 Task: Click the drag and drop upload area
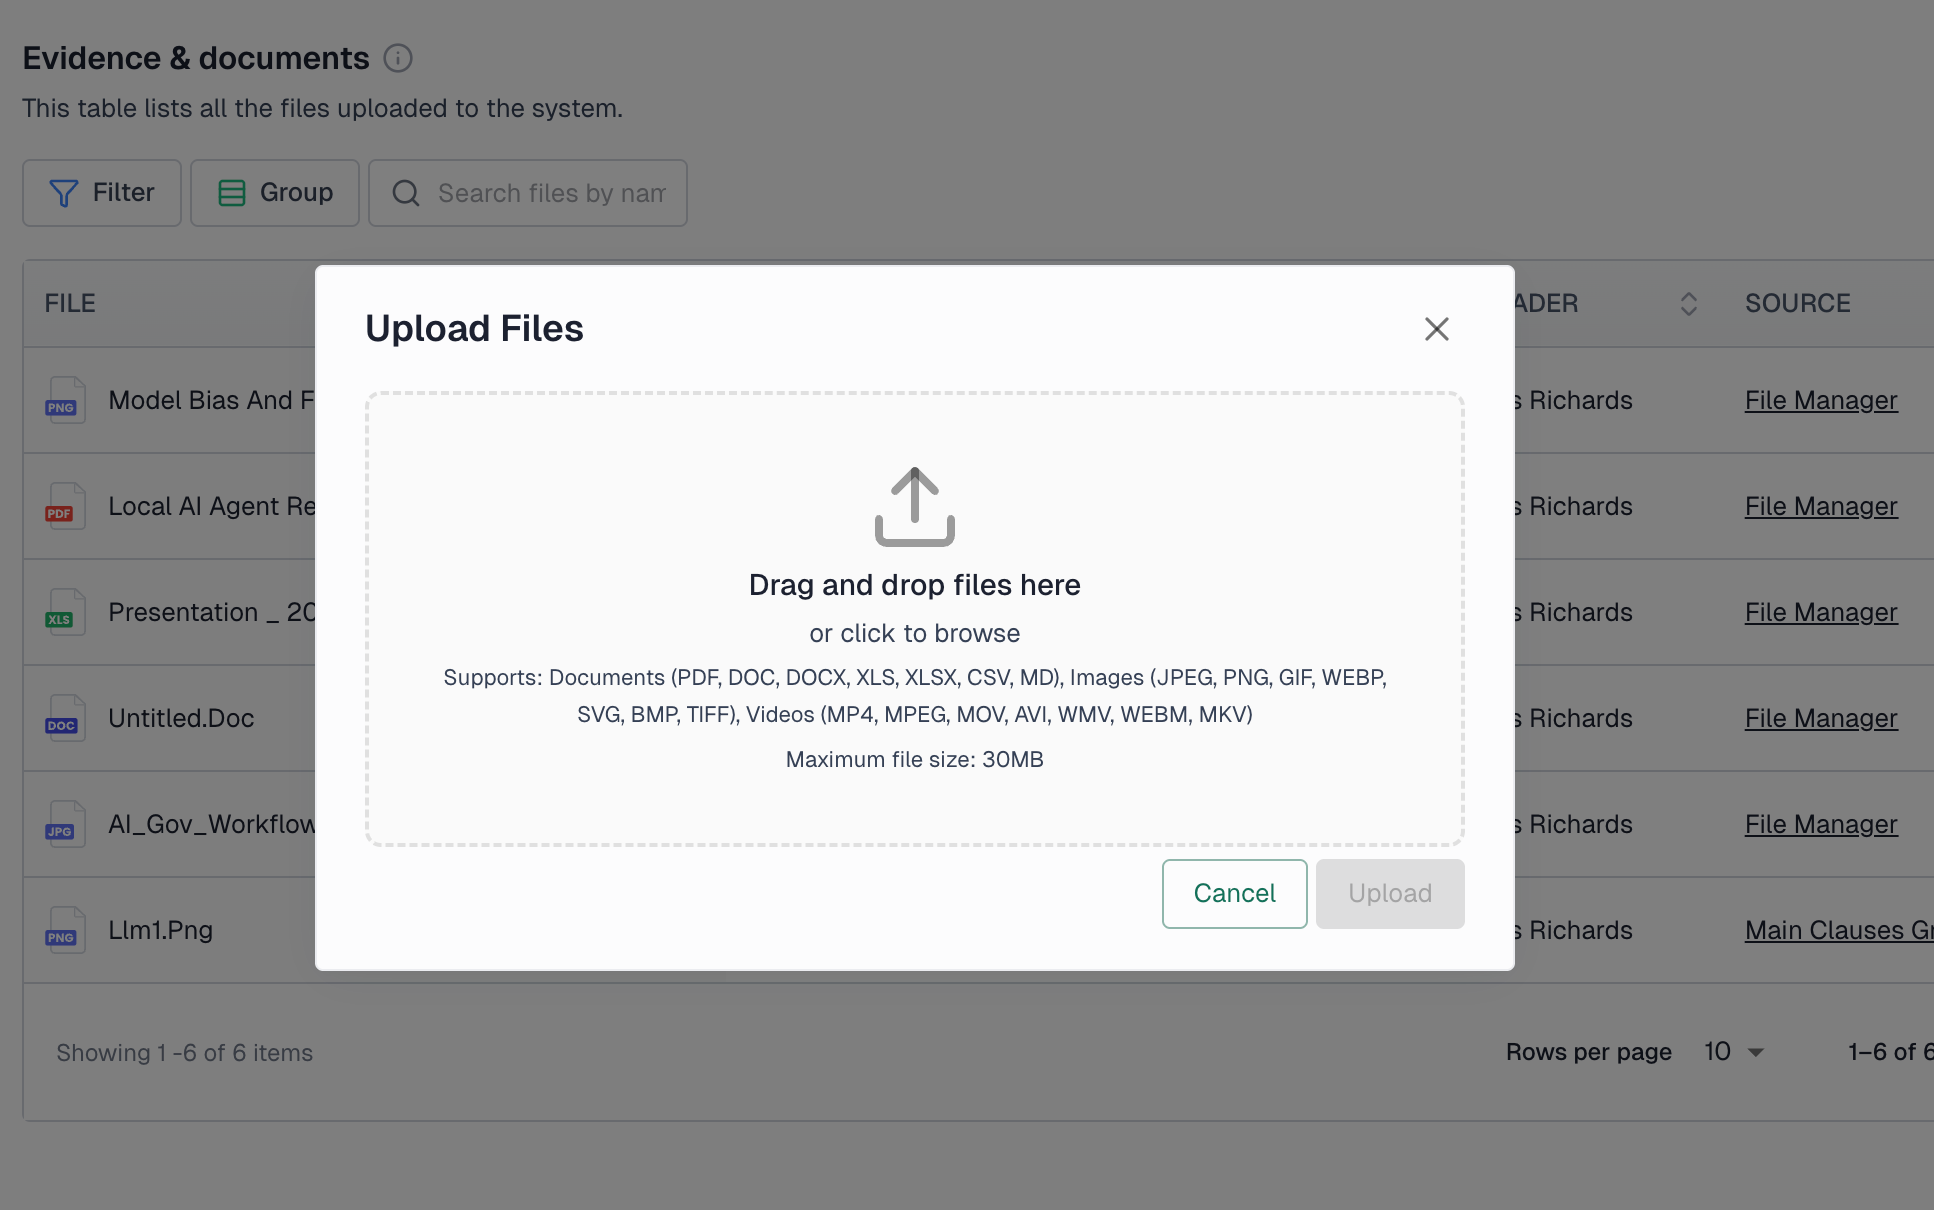(914, 620)
